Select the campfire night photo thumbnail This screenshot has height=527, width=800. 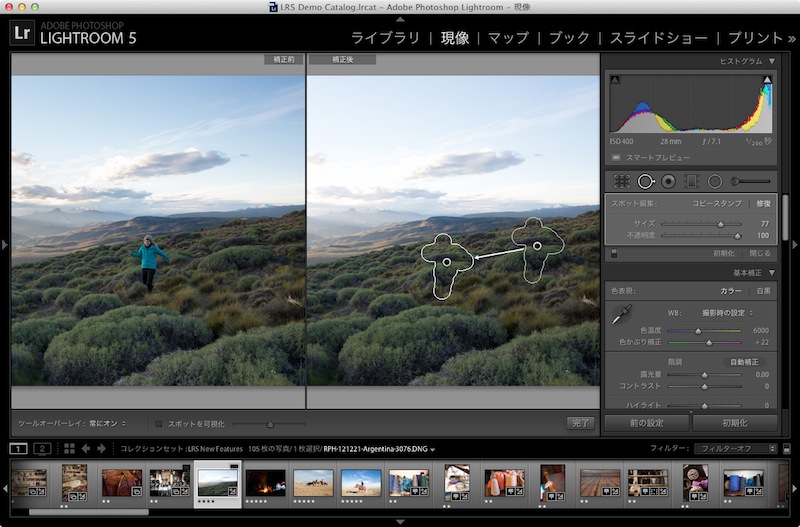(265, 482)
